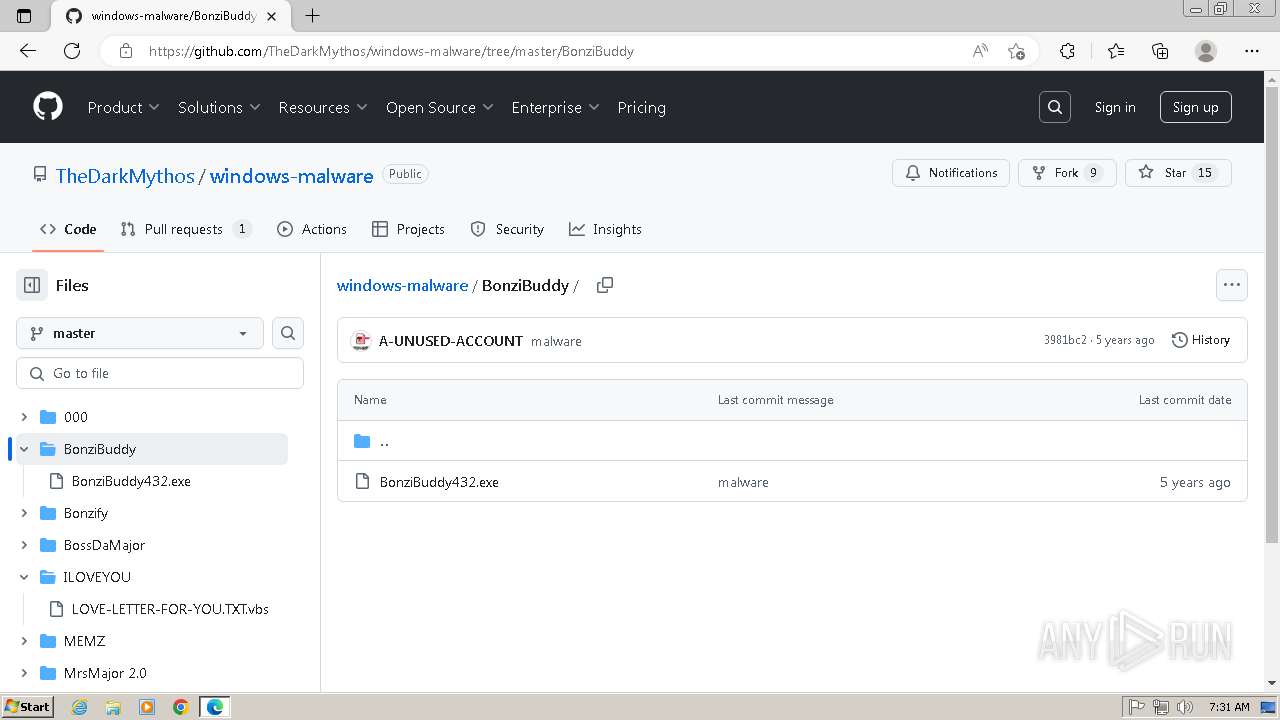Switch to the Code tab
The width and height of the screenshot is (1280, 720).
(68, 229)
